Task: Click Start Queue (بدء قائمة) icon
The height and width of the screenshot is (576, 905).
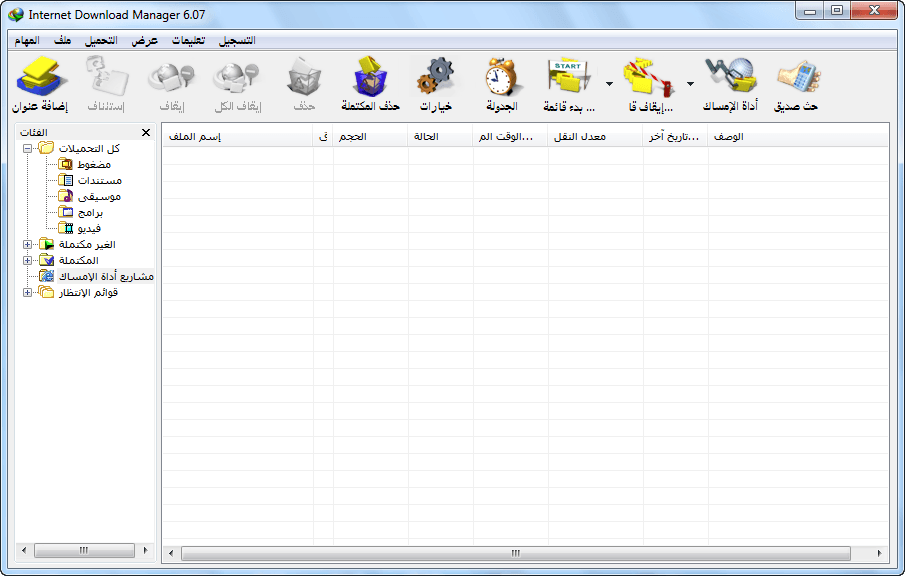Action: click(x=570, y=77)
